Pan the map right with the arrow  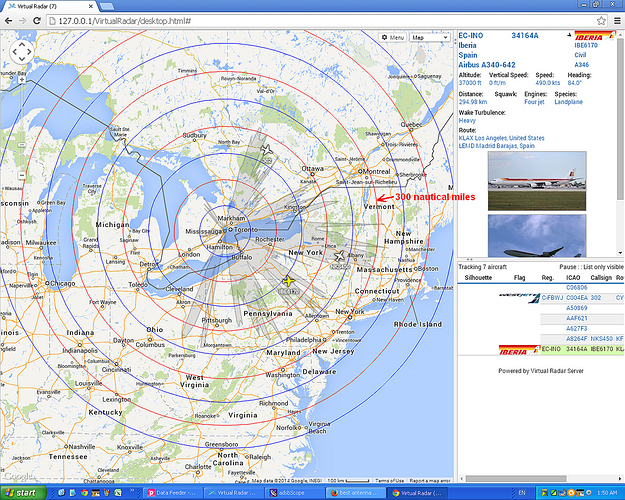click(x=29, y=52)
